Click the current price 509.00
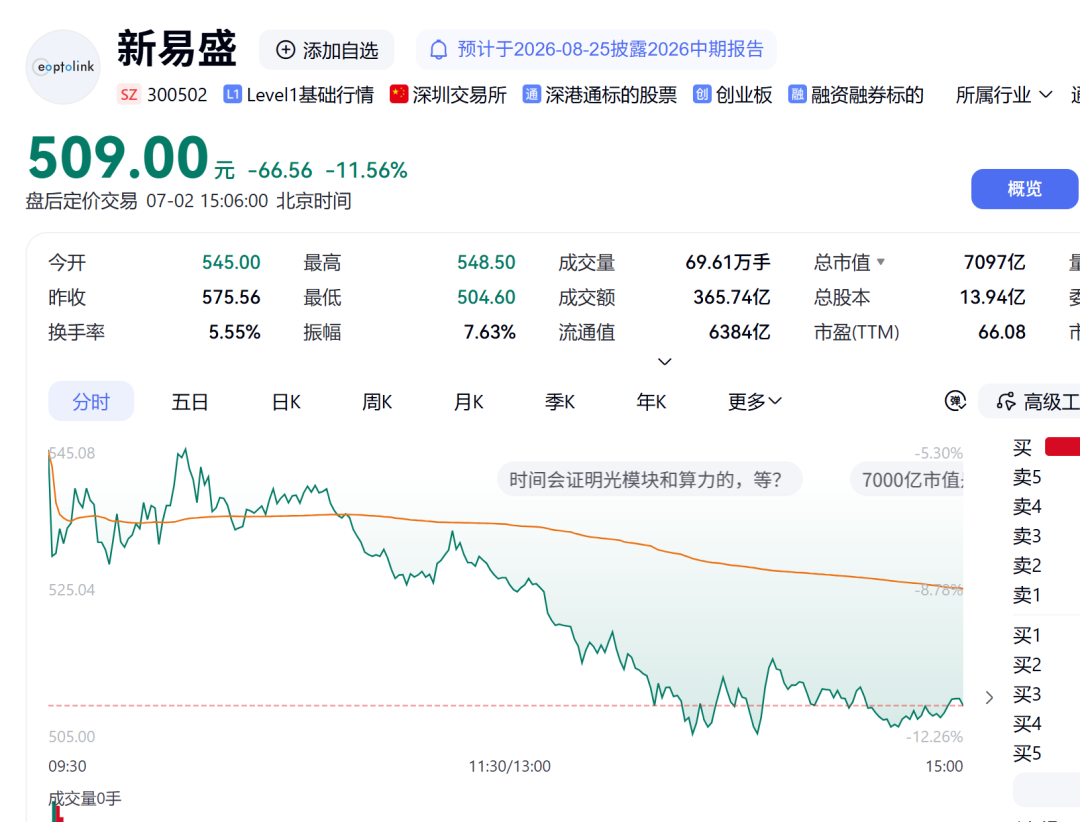 [118, 157]
